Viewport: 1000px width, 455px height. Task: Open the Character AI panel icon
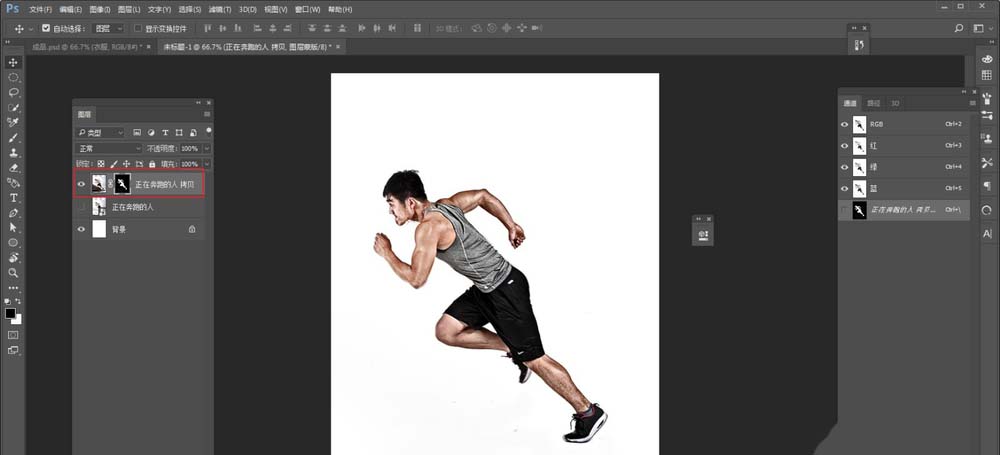tap(987, 234)
